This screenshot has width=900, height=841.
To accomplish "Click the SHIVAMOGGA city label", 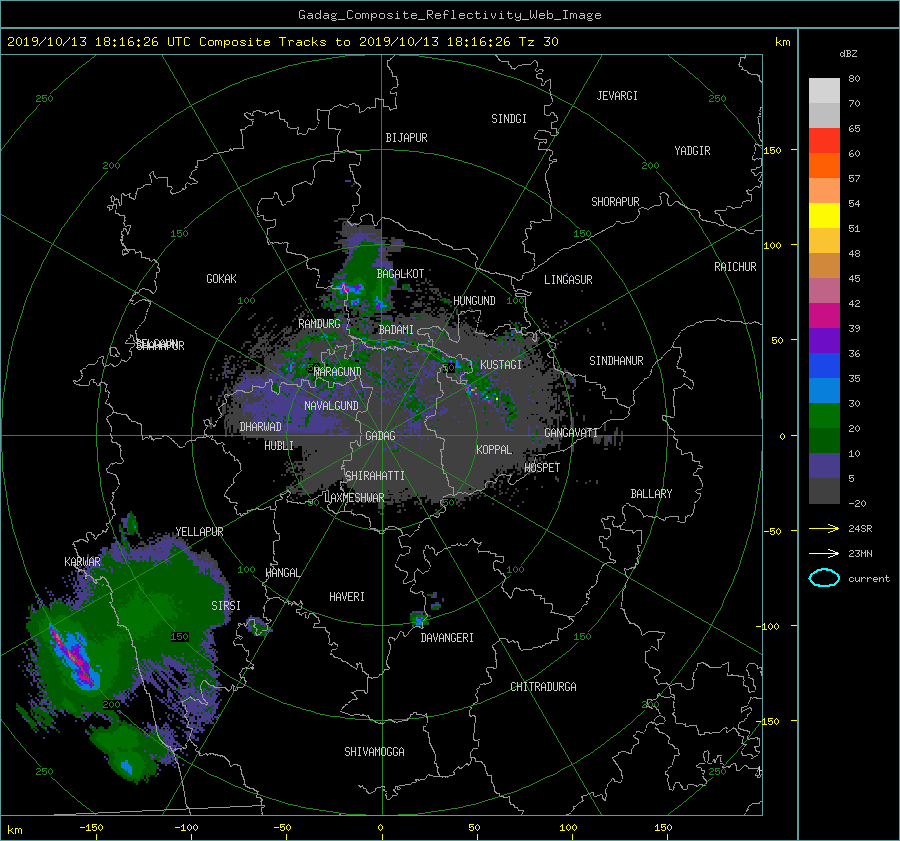I will coord(374,752).
